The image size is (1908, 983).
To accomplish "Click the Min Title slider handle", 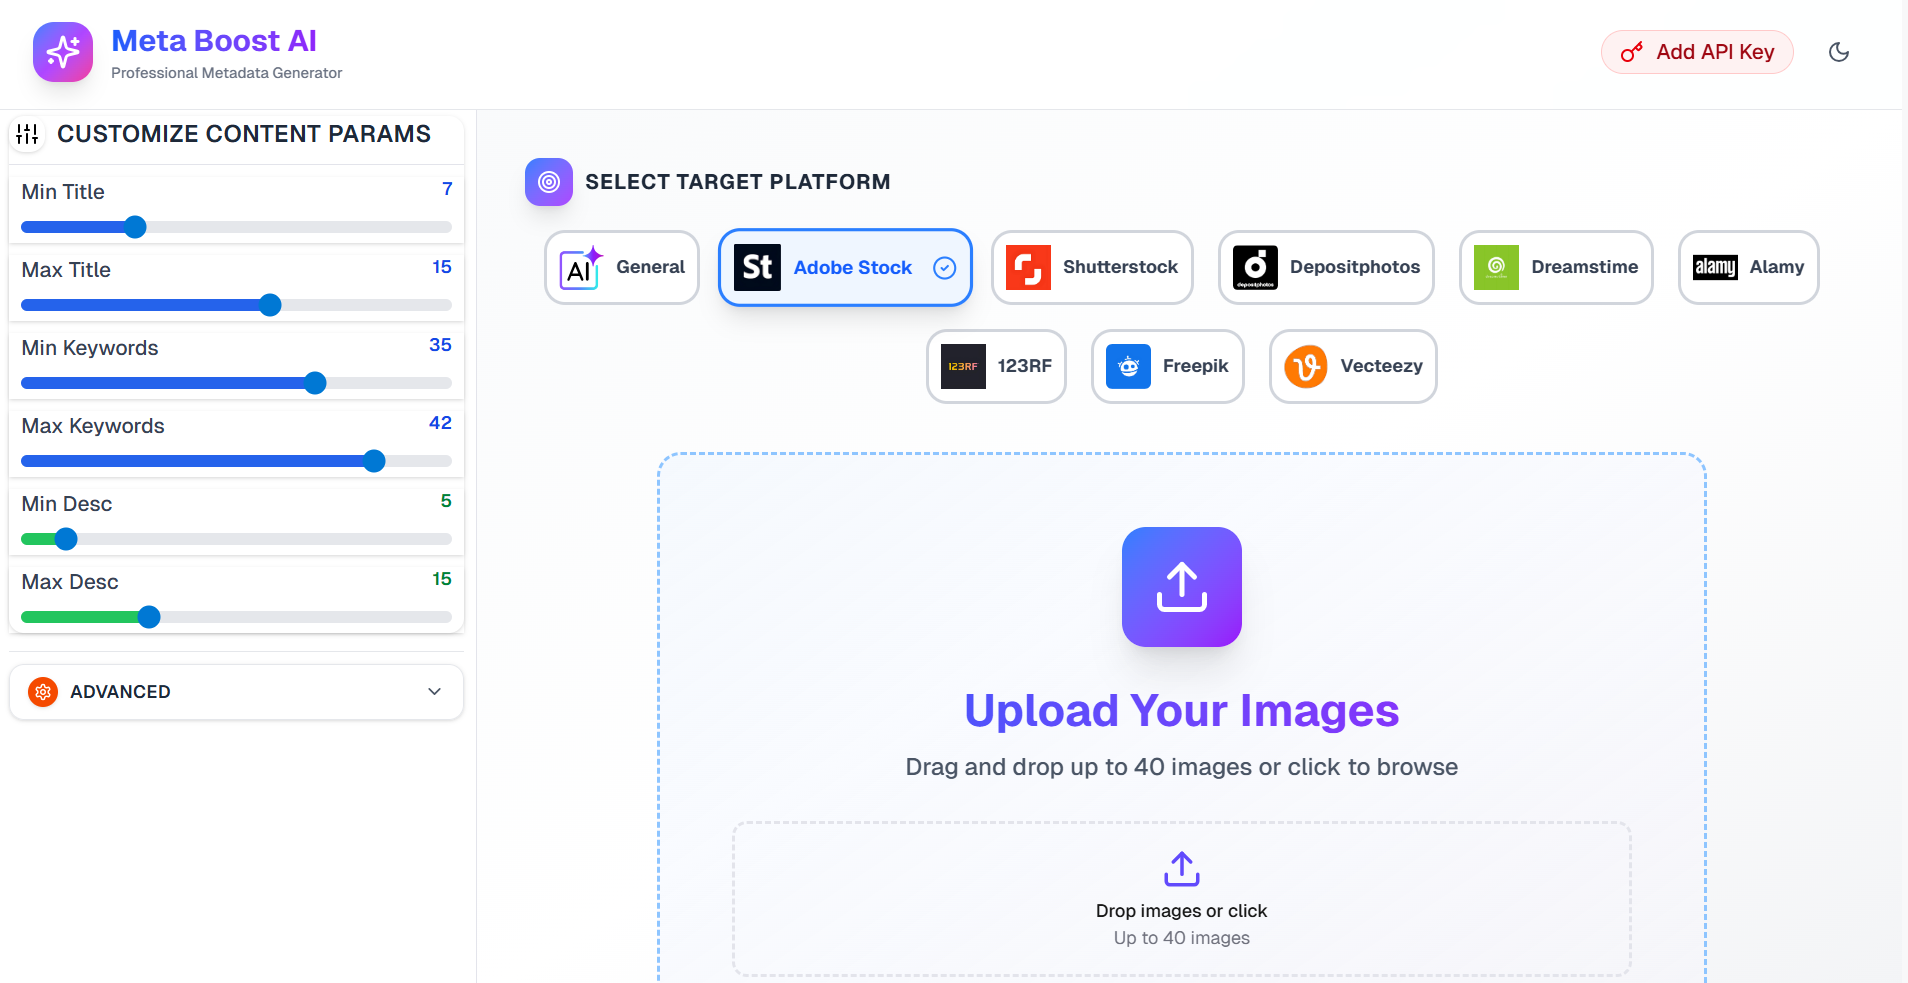I will point(135,227).
